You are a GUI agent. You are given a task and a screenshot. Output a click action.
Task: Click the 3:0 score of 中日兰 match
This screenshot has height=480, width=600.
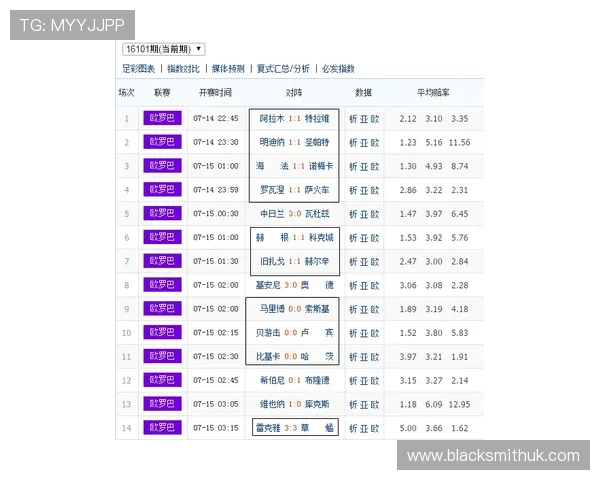pyautogui.click(x=295, y=214)
